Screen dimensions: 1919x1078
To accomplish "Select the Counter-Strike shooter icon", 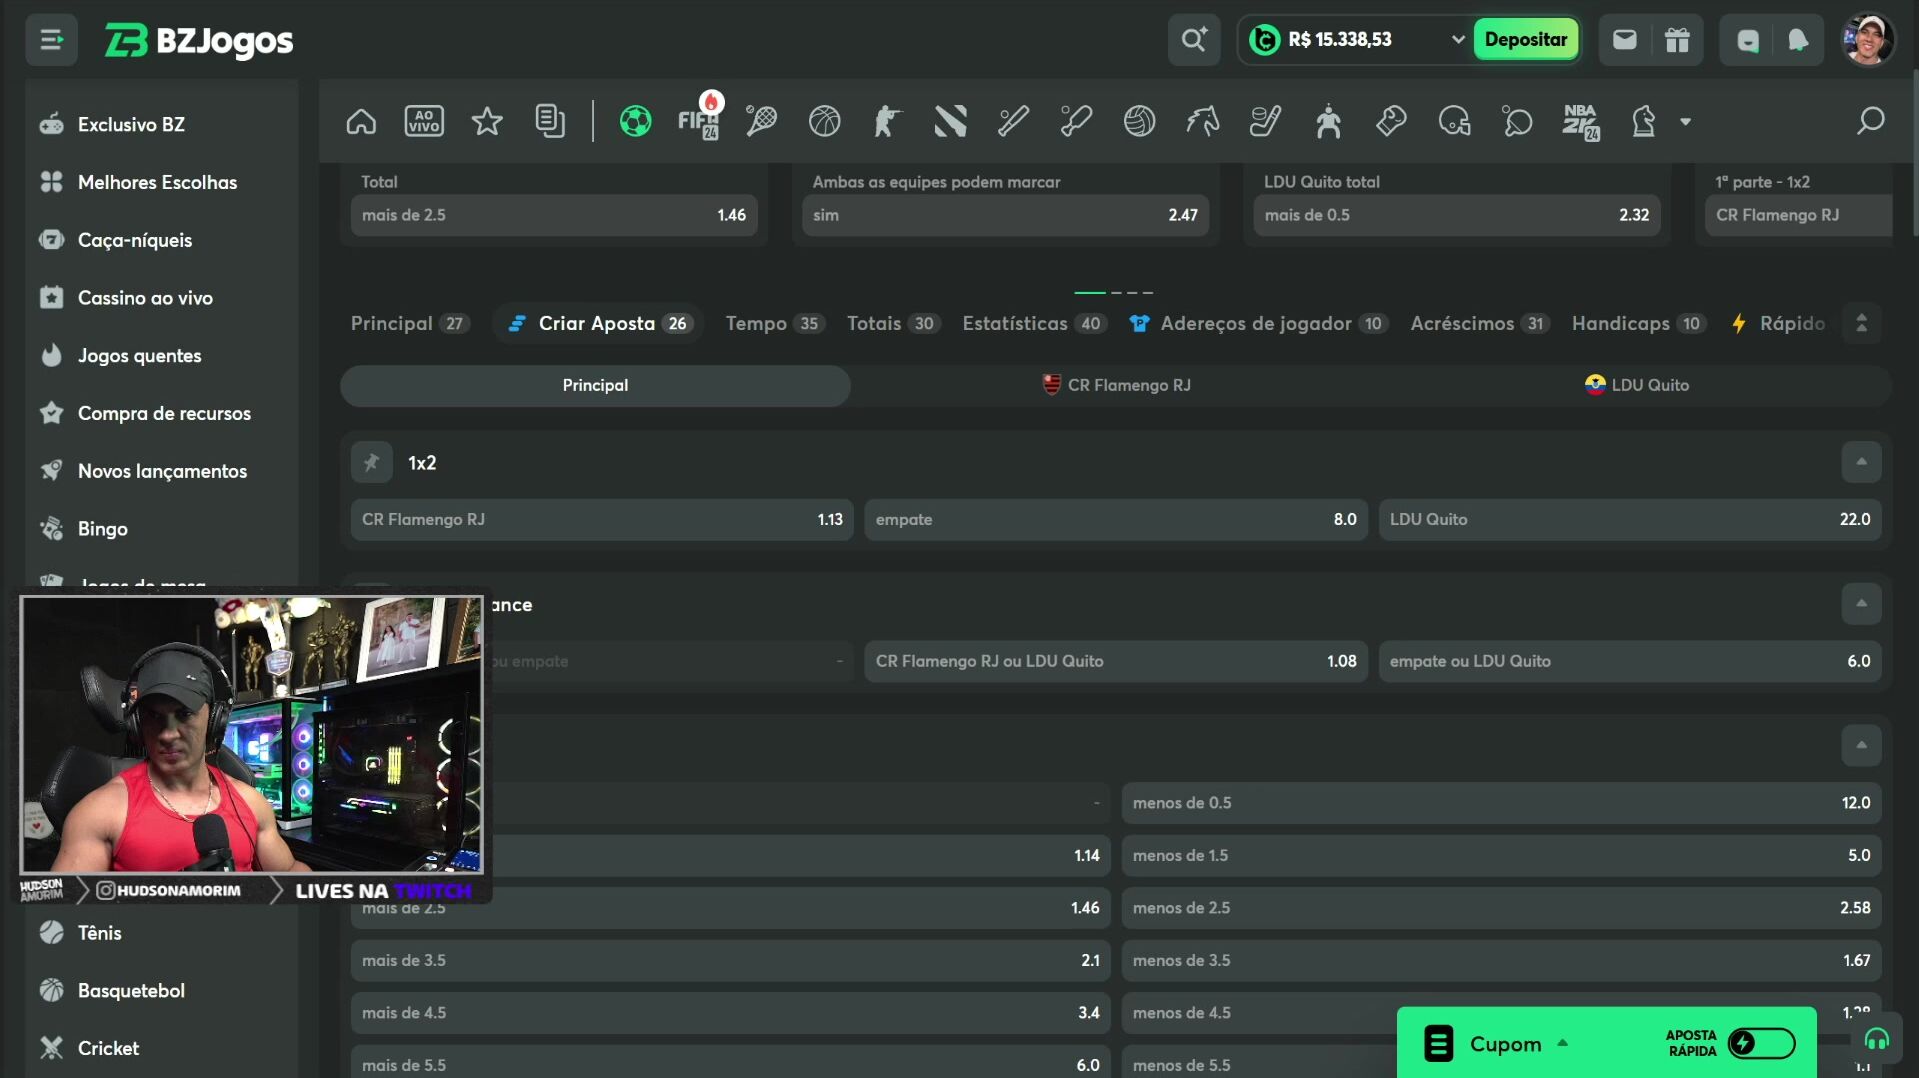I will pos(887,122).
